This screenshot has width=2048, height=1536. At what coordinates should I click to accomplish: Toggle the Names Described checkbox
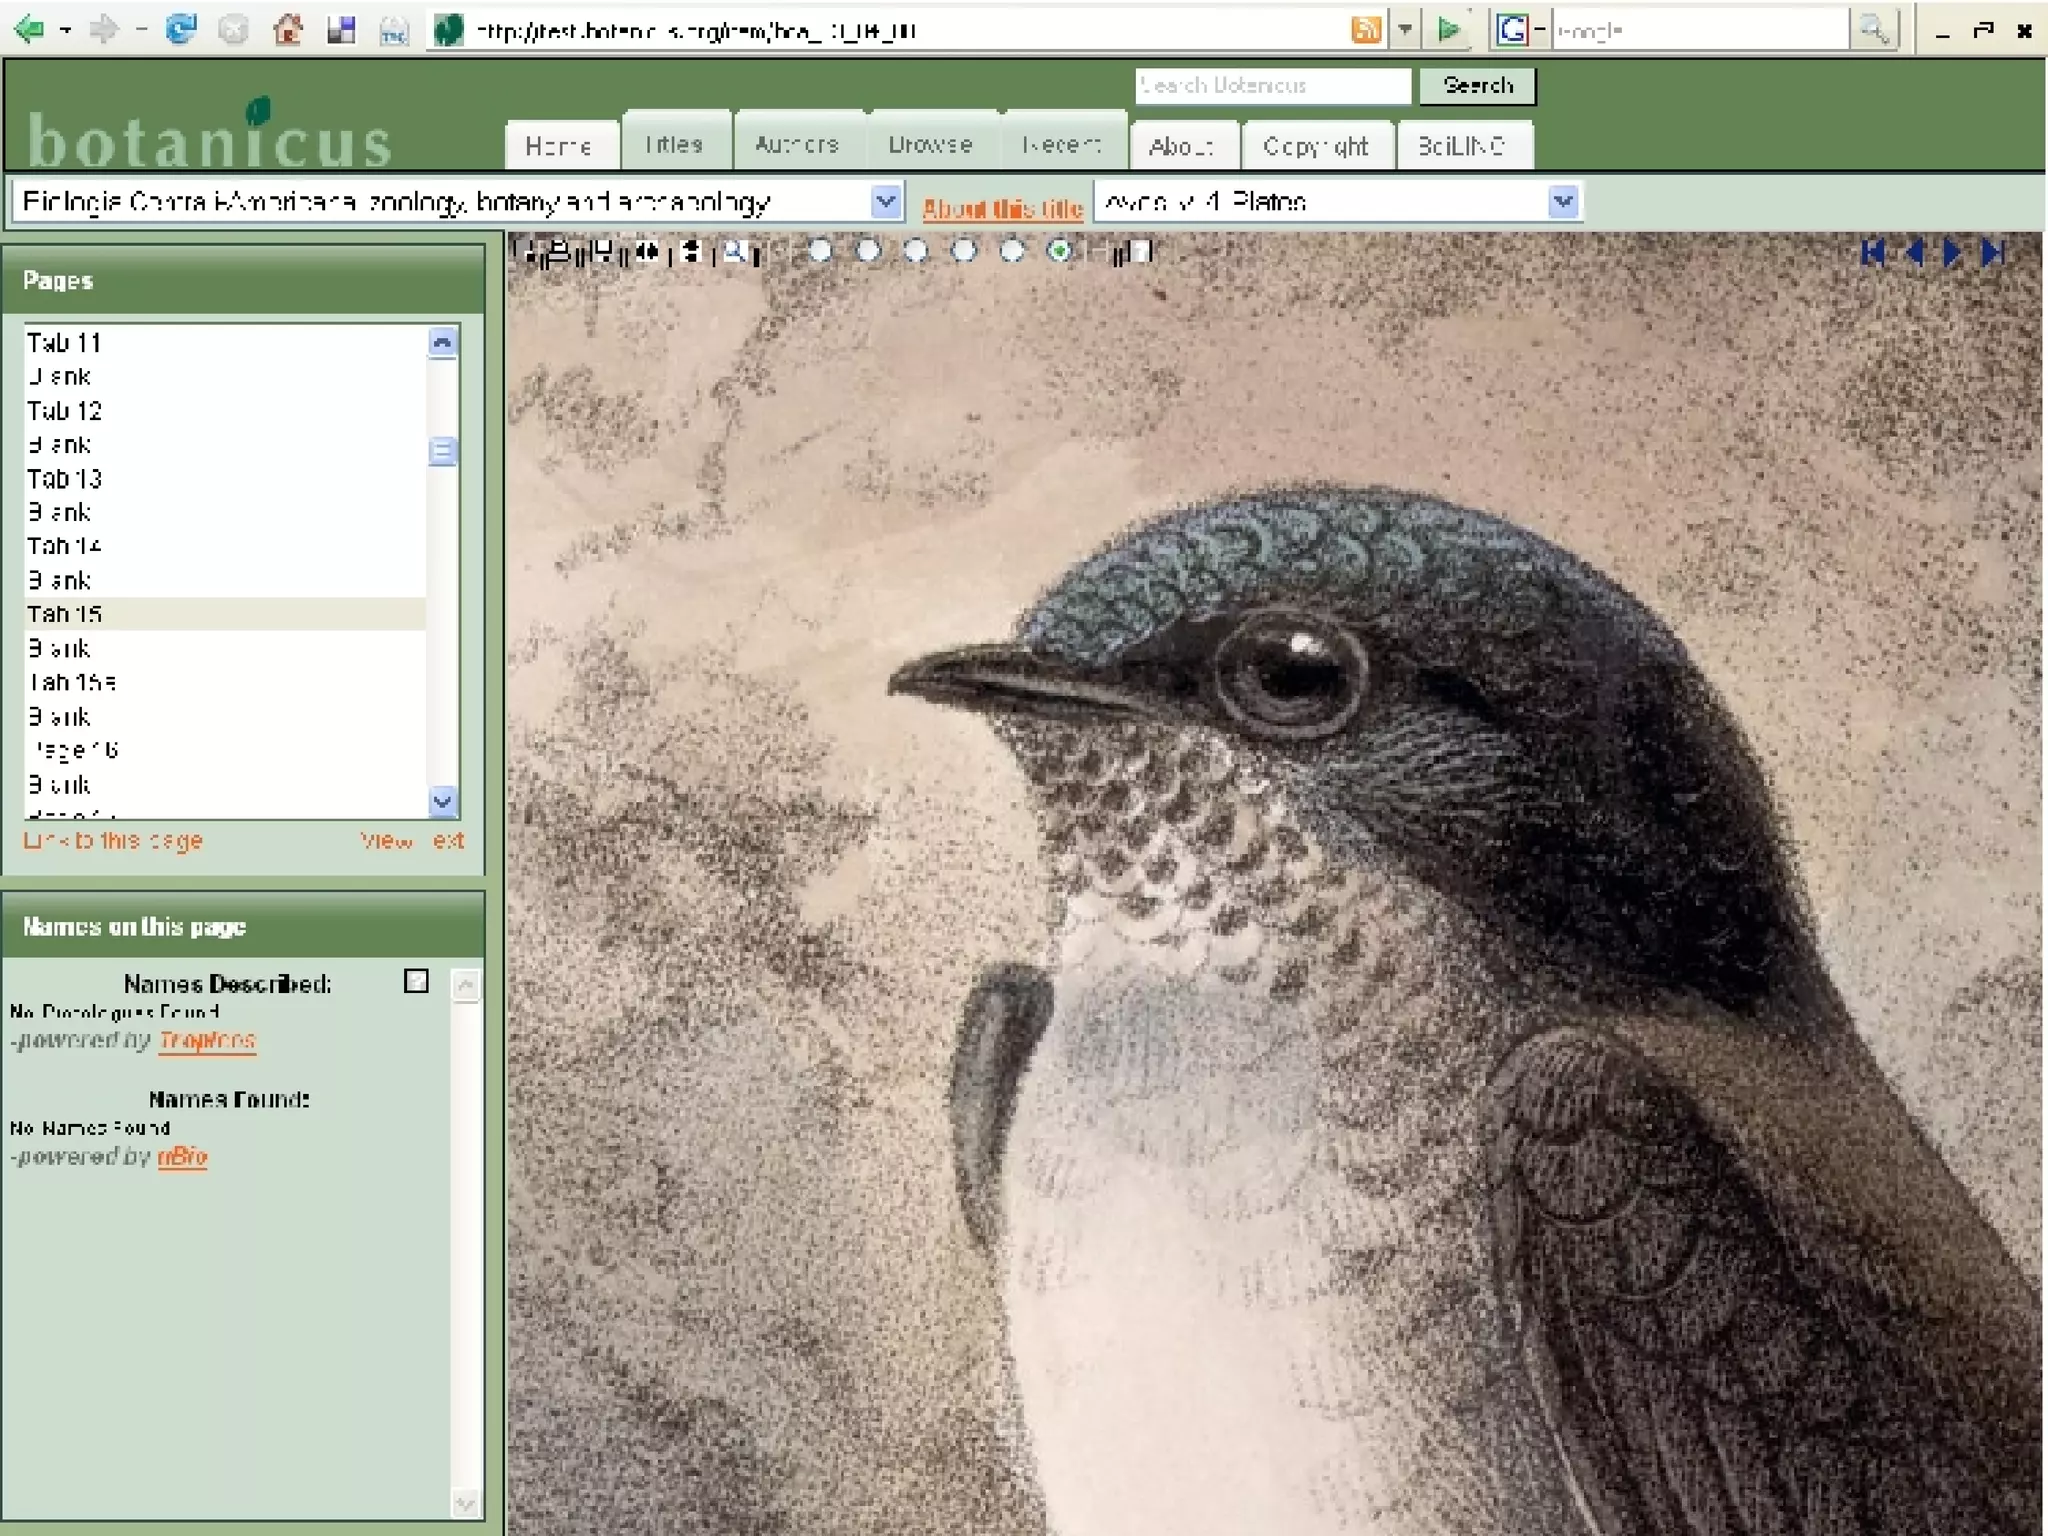(416, 981)
